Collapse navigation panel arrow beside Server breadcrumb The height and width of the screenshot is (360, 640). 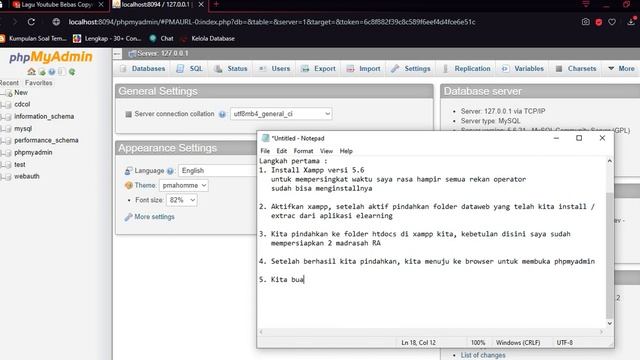pos(117,53)
